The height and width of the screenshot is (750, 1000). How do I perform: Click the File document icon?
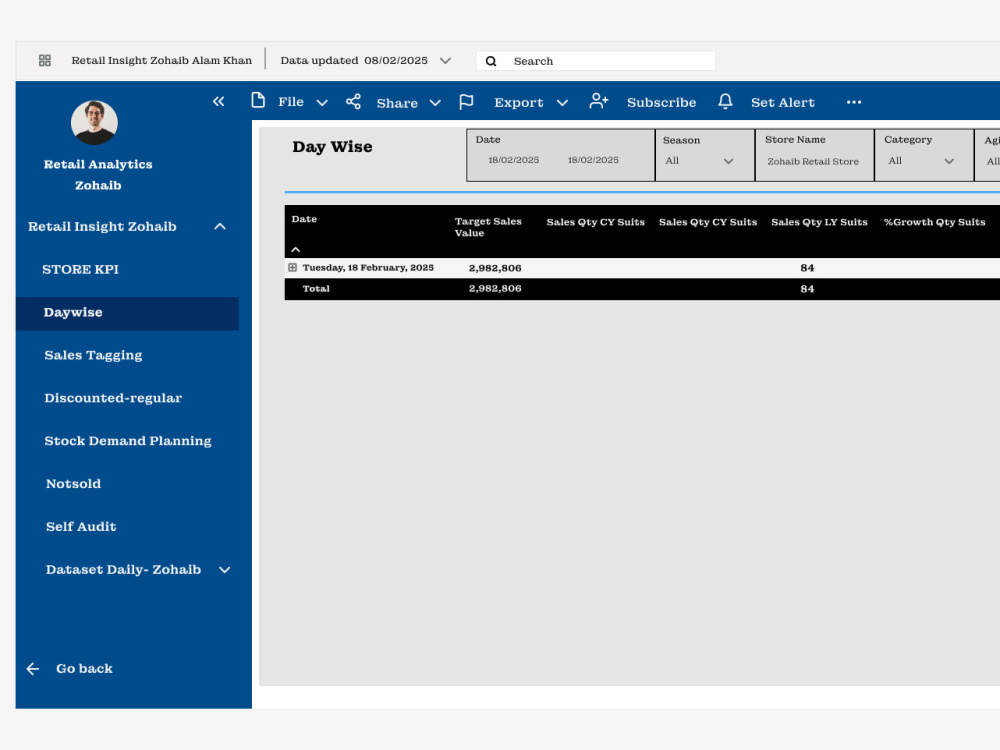pos(258,101)
